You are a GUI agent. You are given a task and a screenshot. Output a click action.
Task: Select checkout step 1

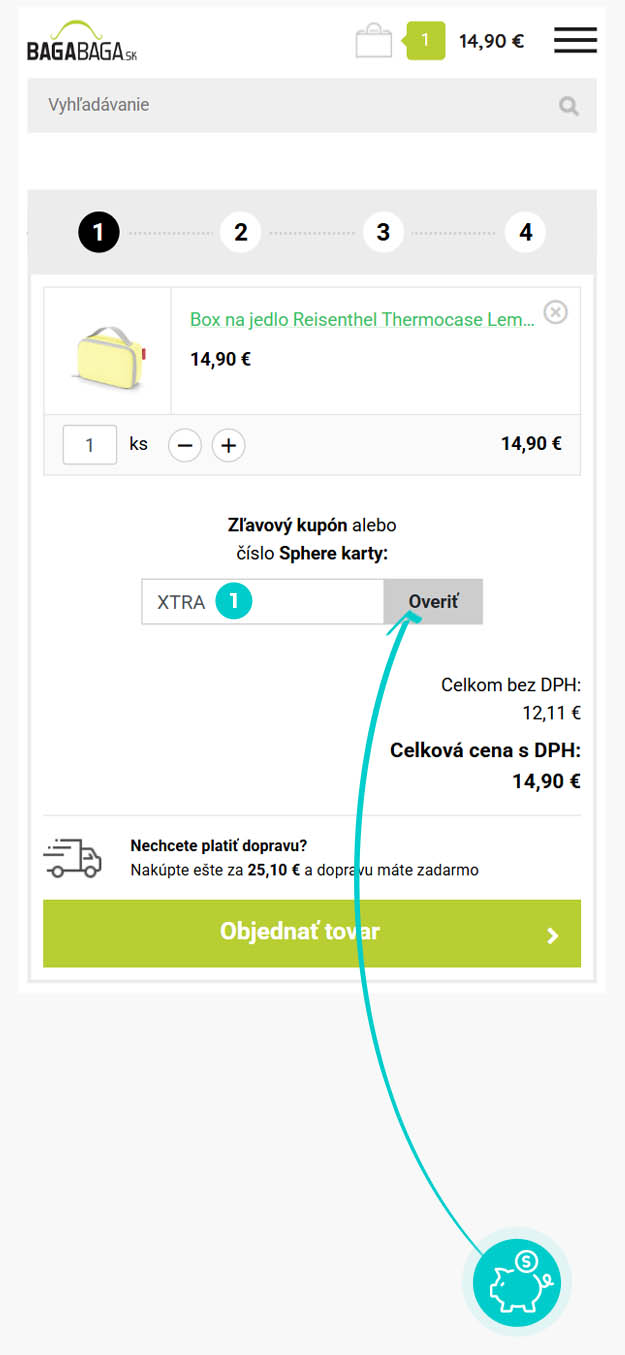[x=98, y=233]
